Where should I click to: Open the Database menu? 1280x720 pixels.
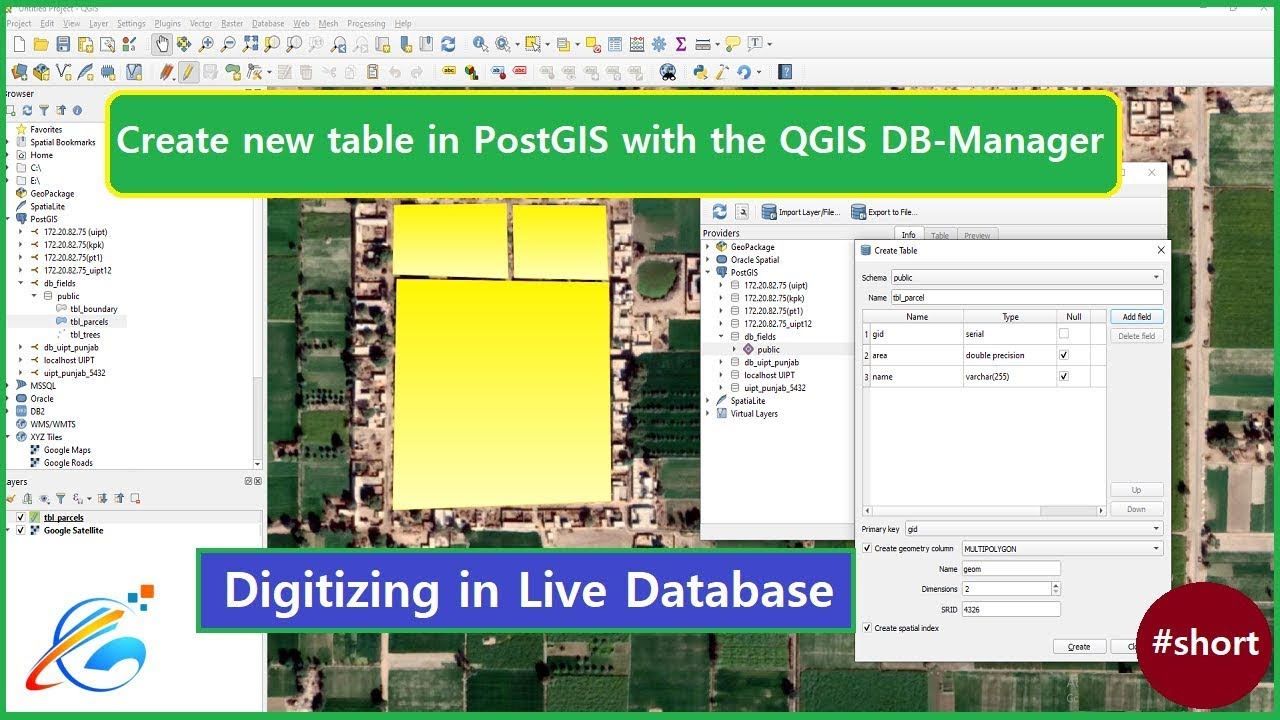[268, 23]
